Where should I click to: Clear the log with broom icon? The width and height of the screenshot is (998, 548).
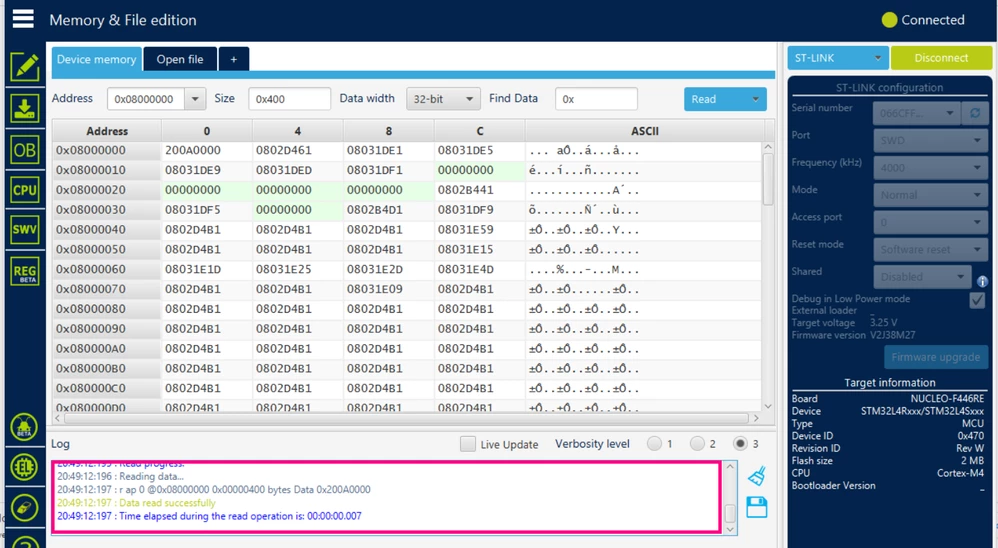coord(757,476)
